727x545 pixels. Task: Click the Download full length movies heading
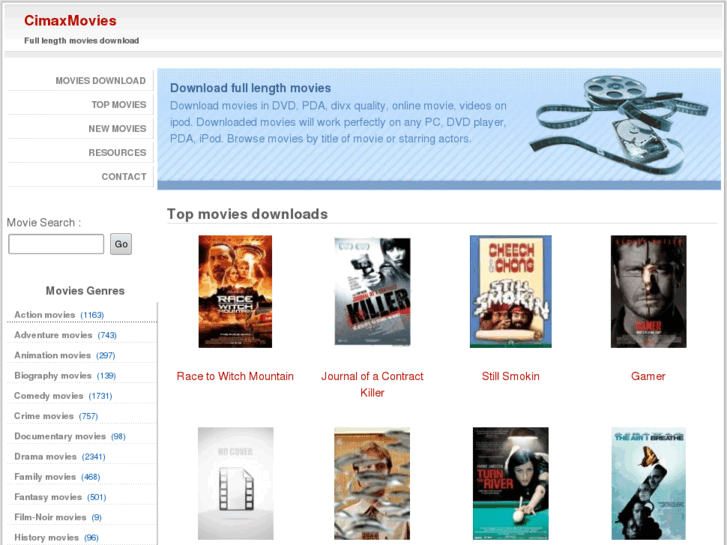250,88
